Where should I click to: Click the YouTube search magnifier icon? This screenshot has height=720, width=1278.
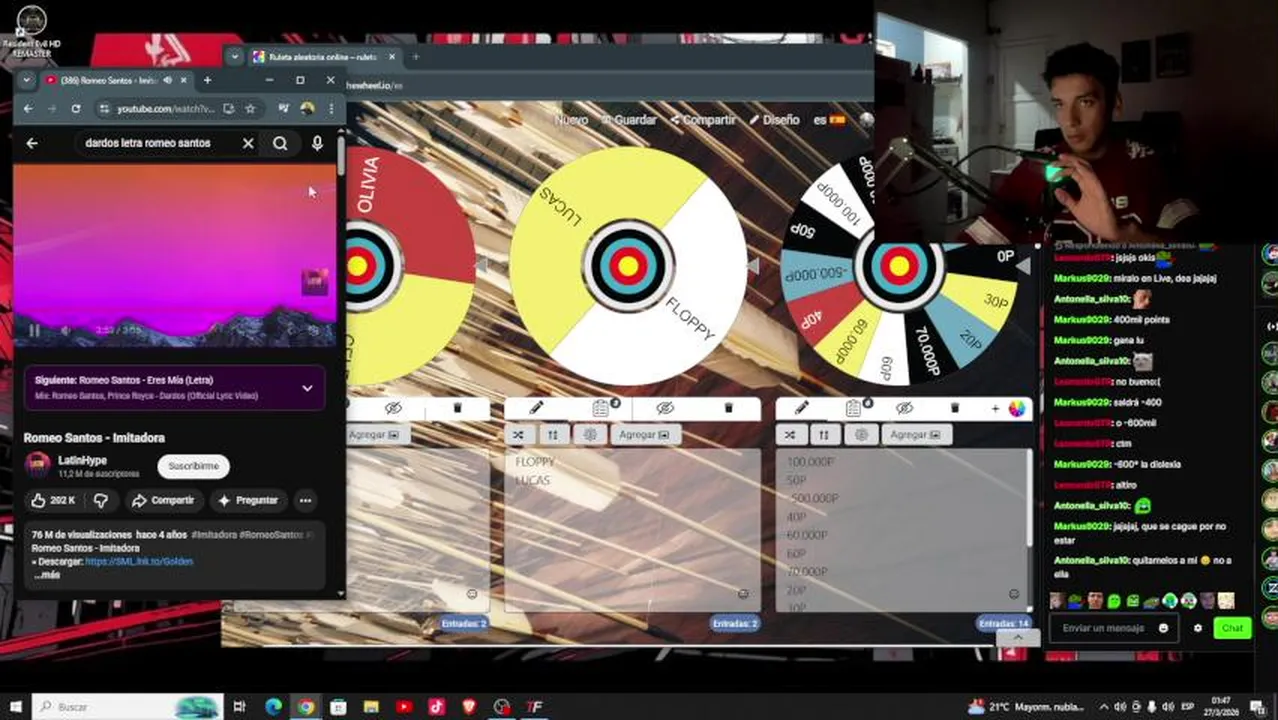point(280,143)
